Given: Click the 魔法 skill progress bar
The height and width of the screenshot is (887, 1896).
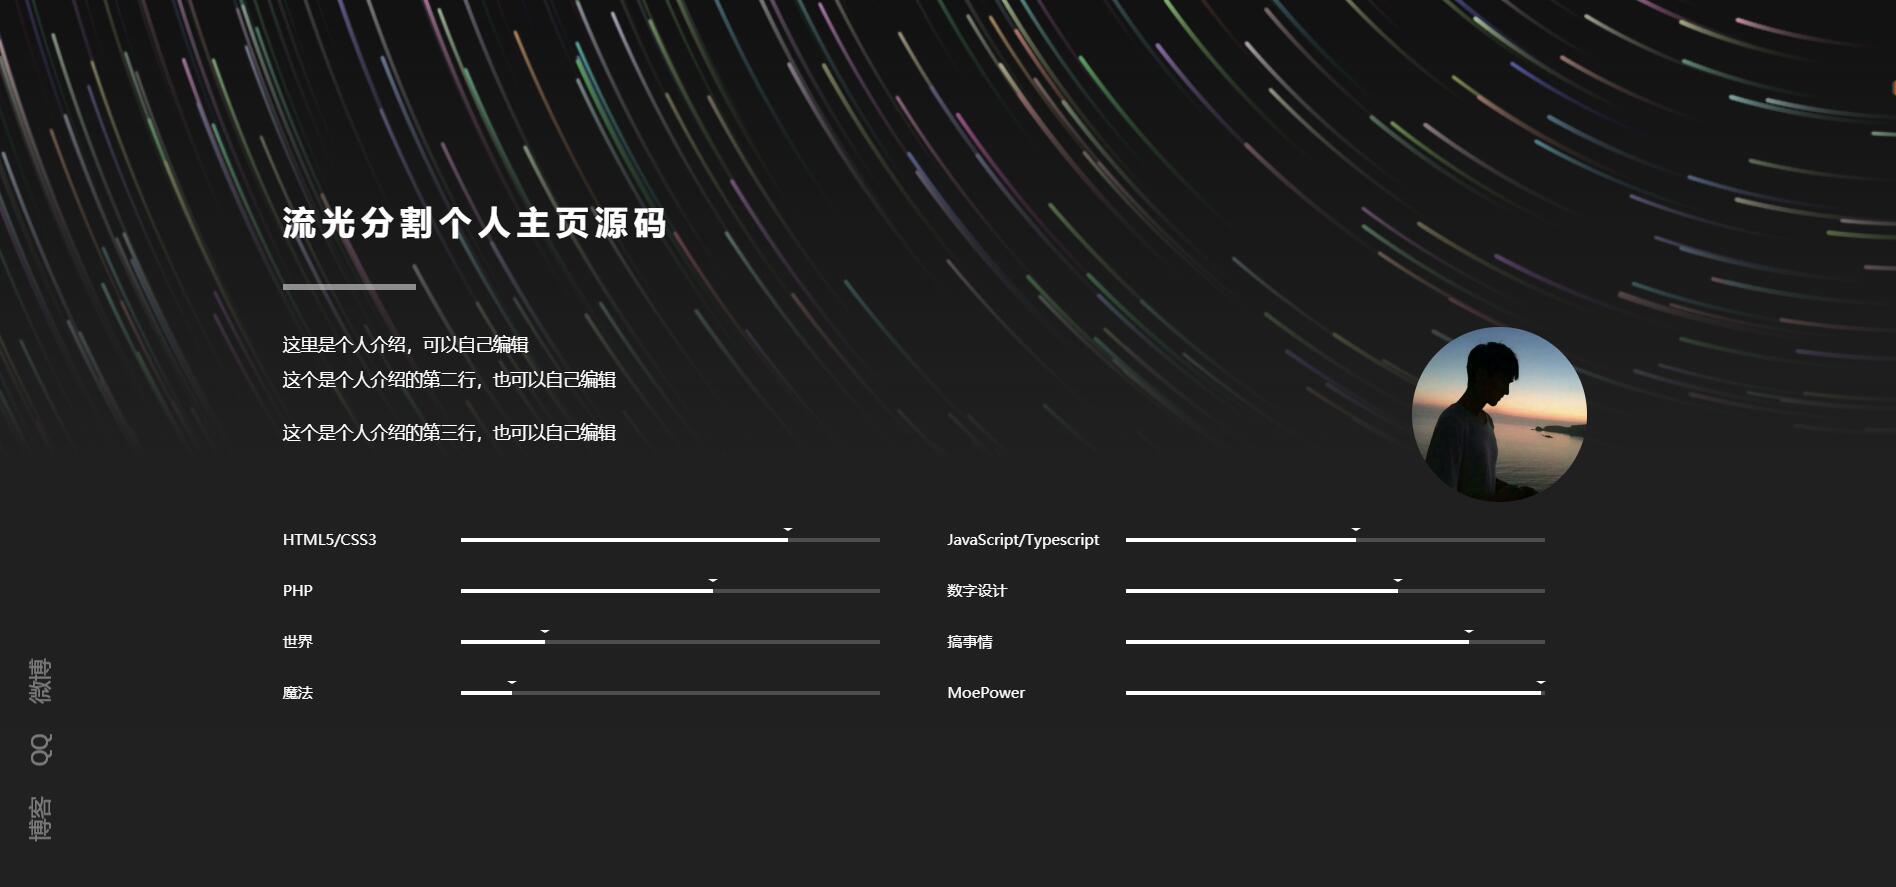Looking at the screenshot, I should click(x=670, y=693).
